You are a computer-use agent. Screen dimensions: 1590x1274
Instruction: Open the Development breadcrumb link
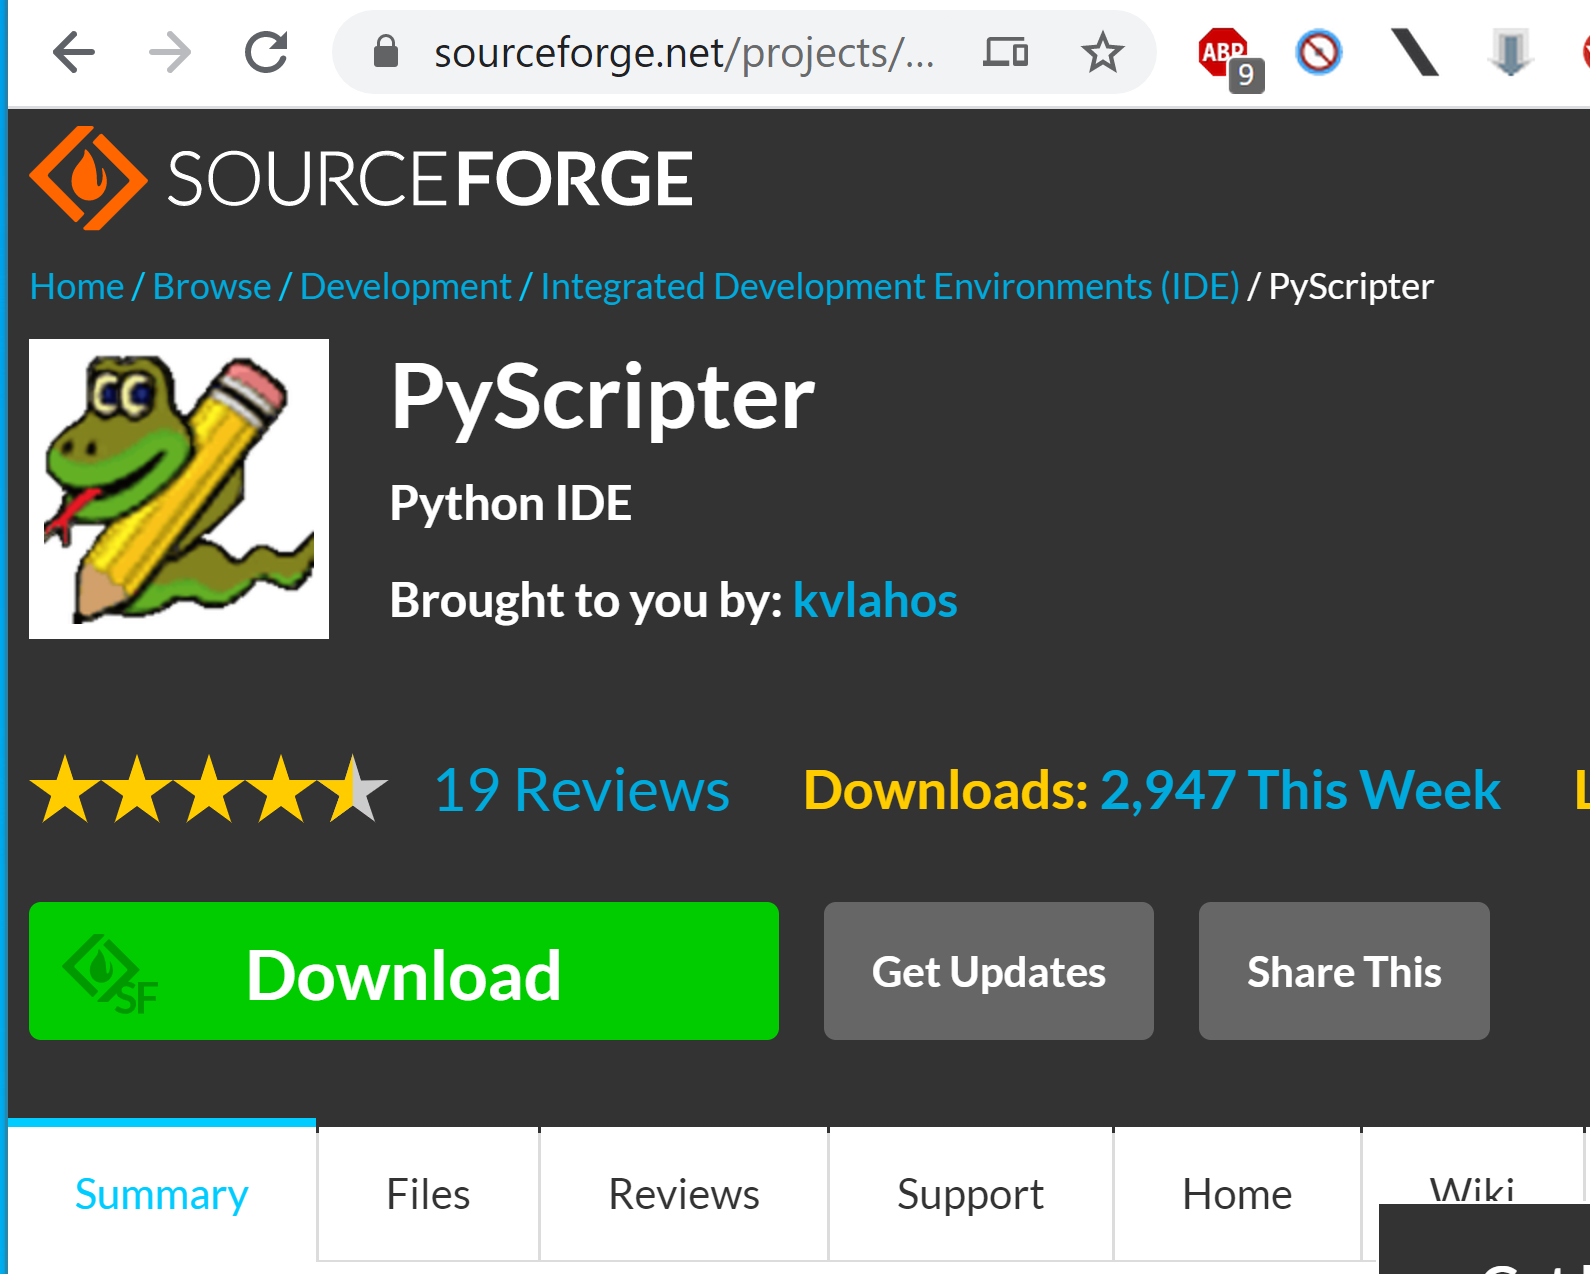(406, 287)
